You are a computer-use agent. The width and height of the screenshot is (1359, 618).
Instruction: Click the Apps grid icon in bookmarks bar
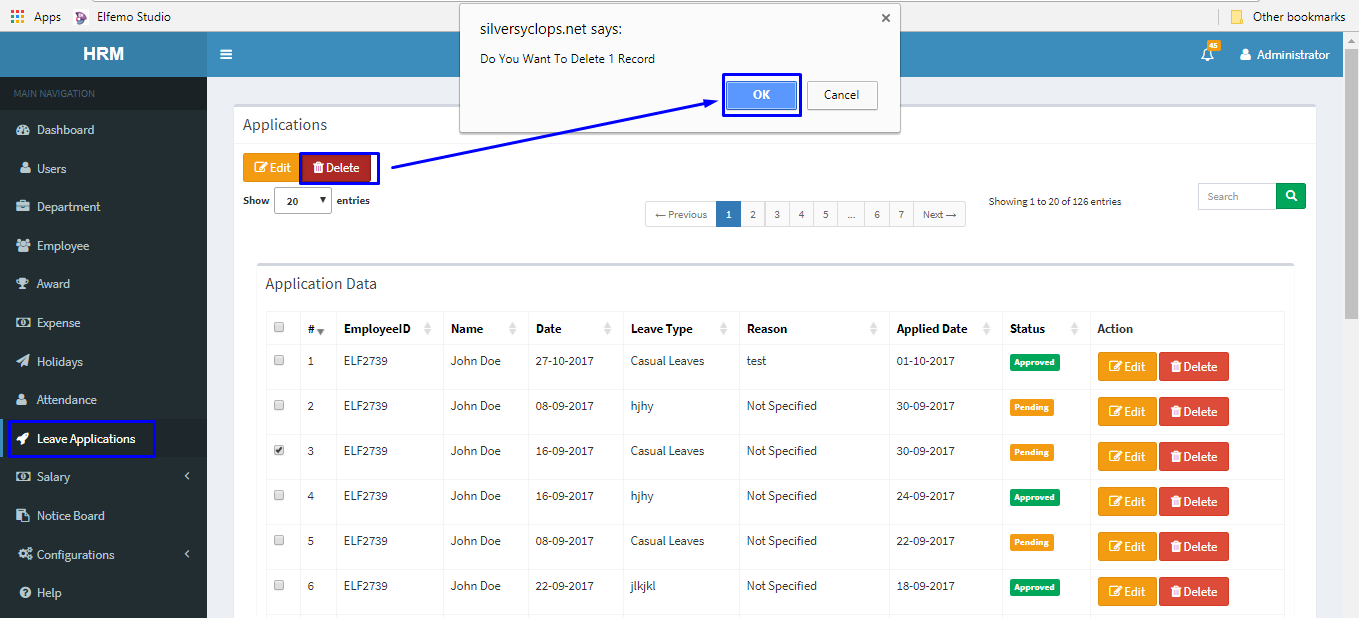pos(17,16)
